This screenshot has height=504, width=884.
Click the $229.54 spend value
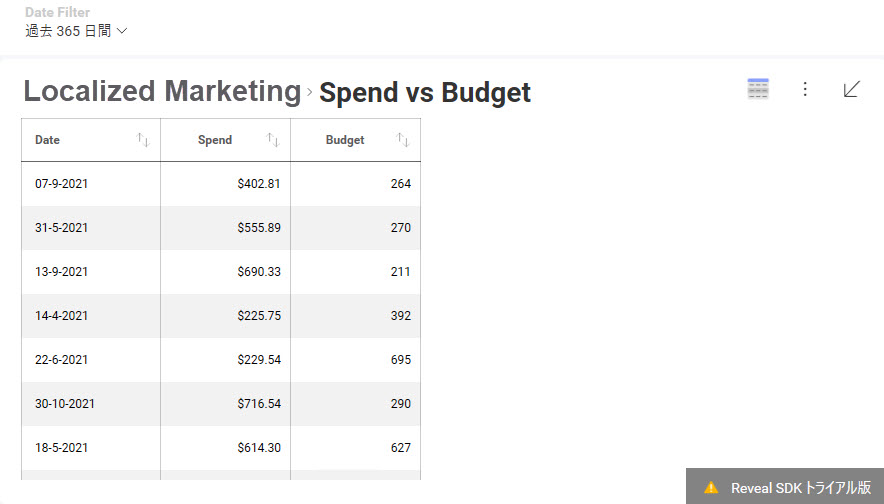click(x=259, y=360)
